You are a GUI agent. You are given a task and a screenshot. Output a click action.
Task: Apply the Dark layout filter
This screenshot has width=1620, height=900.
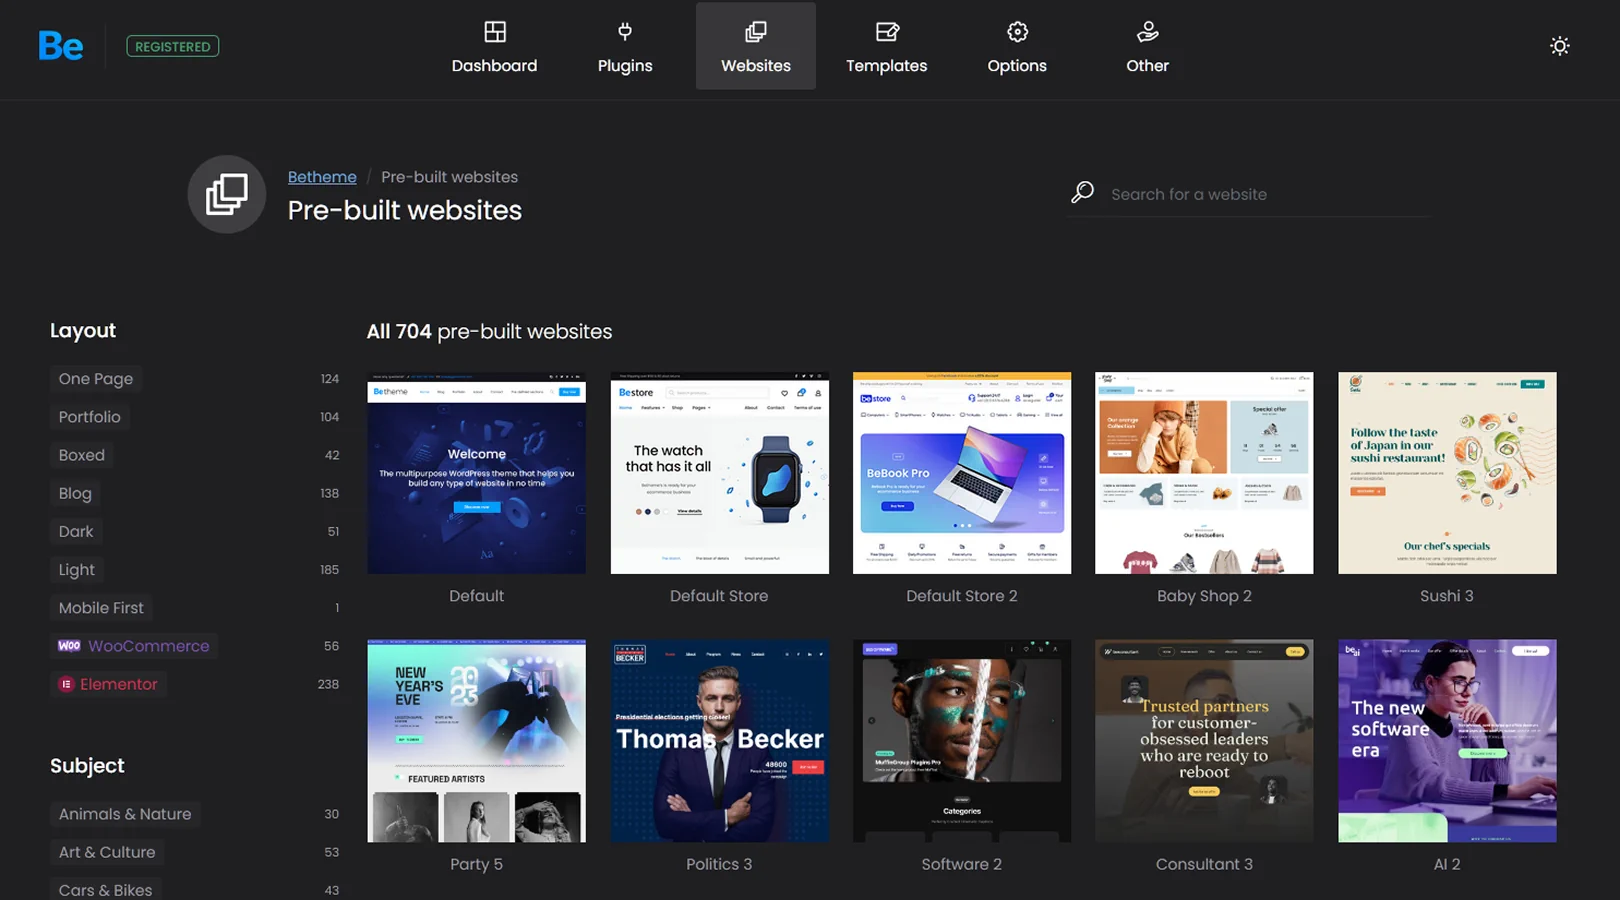76,532
